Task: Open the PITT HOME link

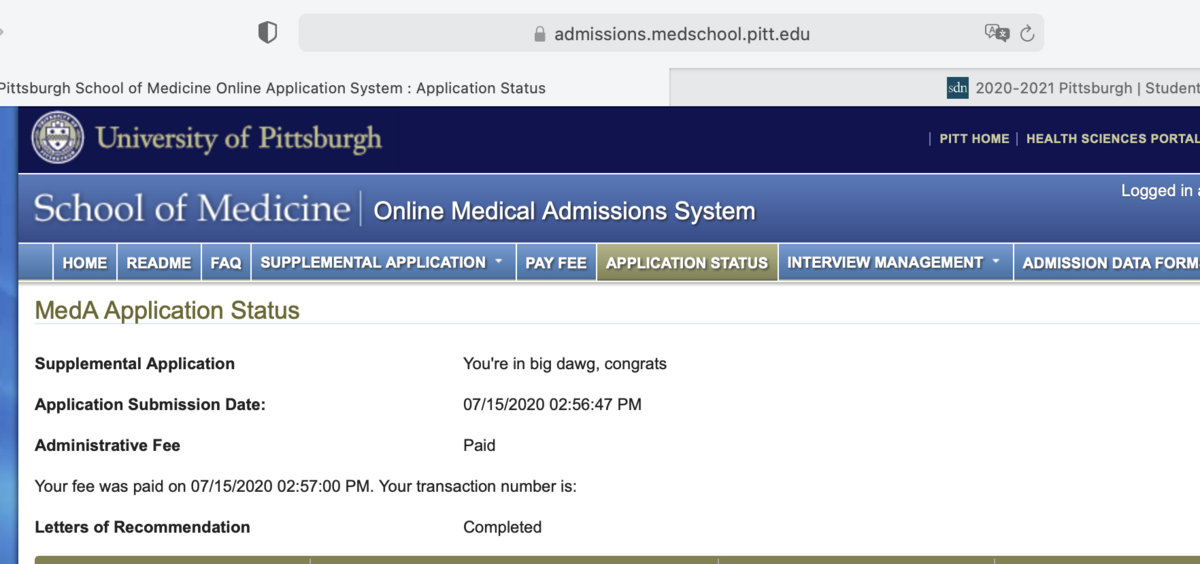Action: (x=974, y=139)
